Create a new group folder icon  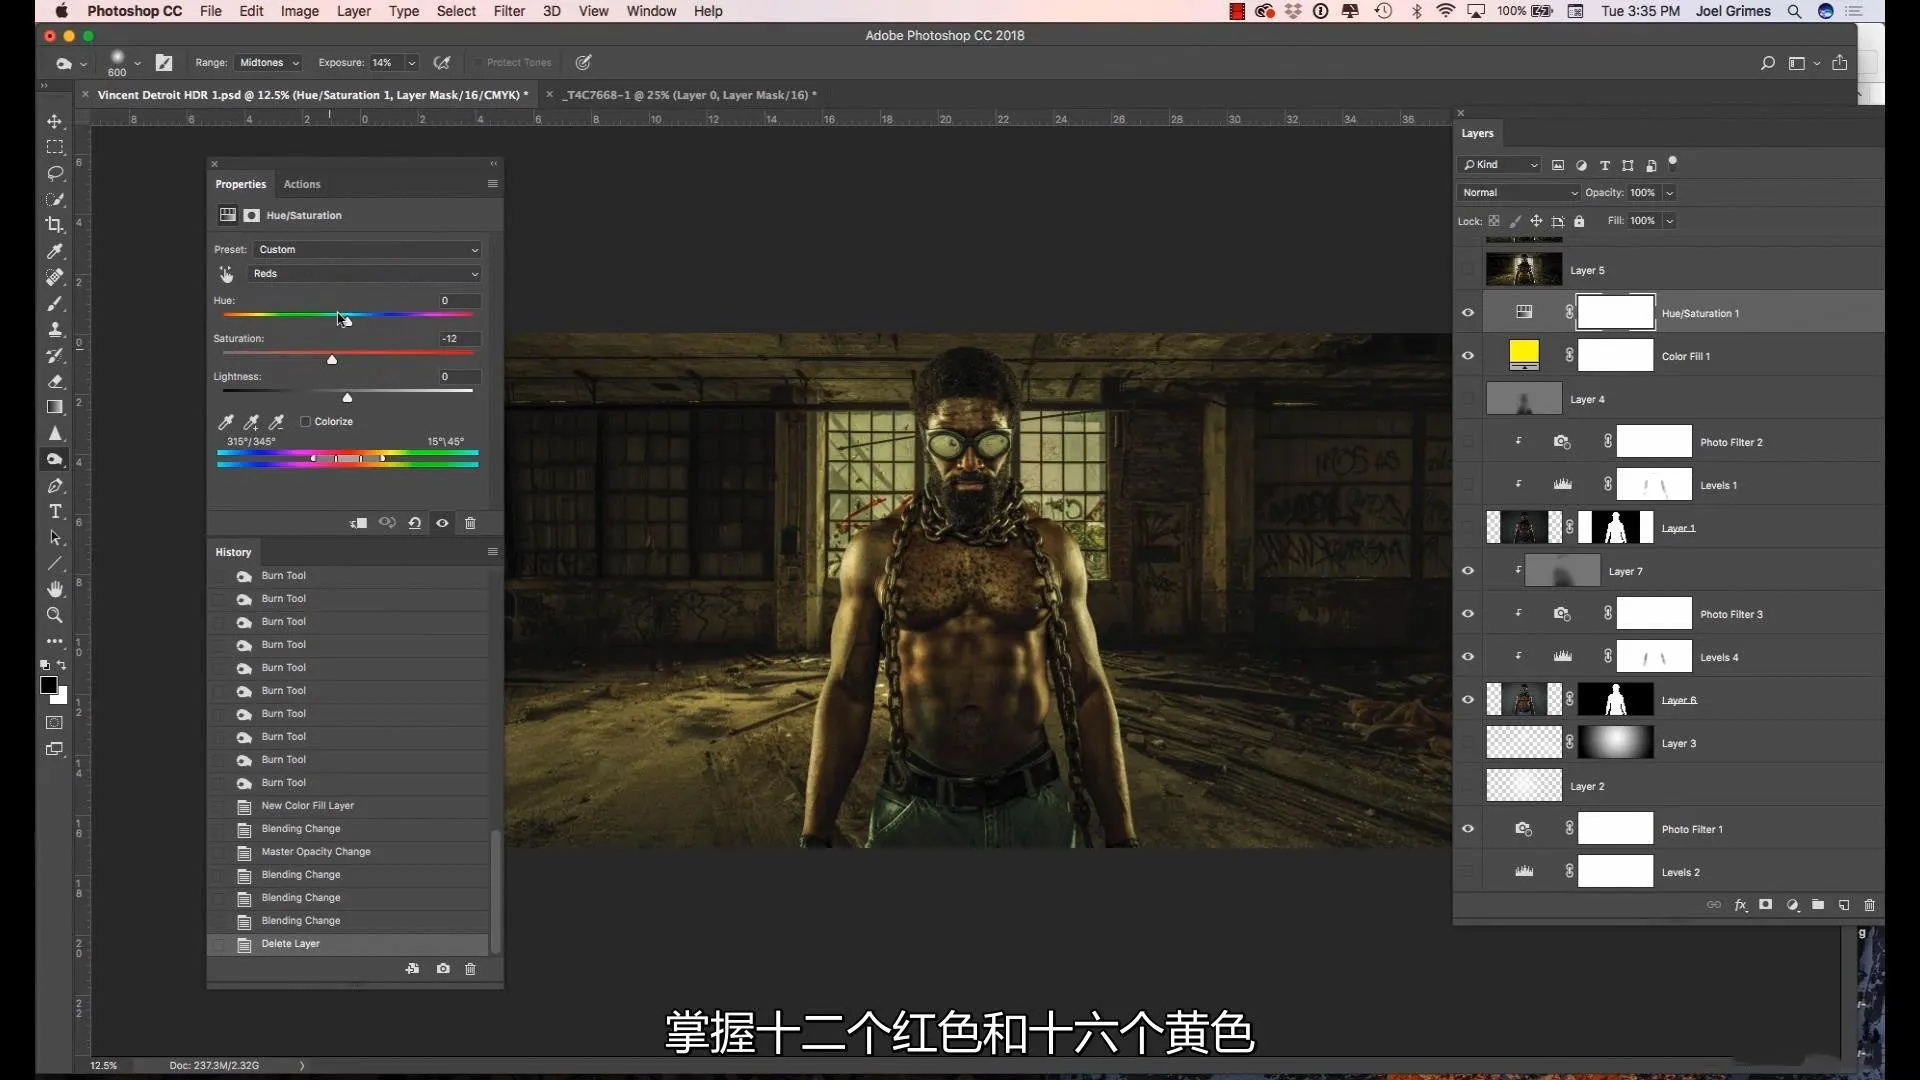click(1818, 905)
